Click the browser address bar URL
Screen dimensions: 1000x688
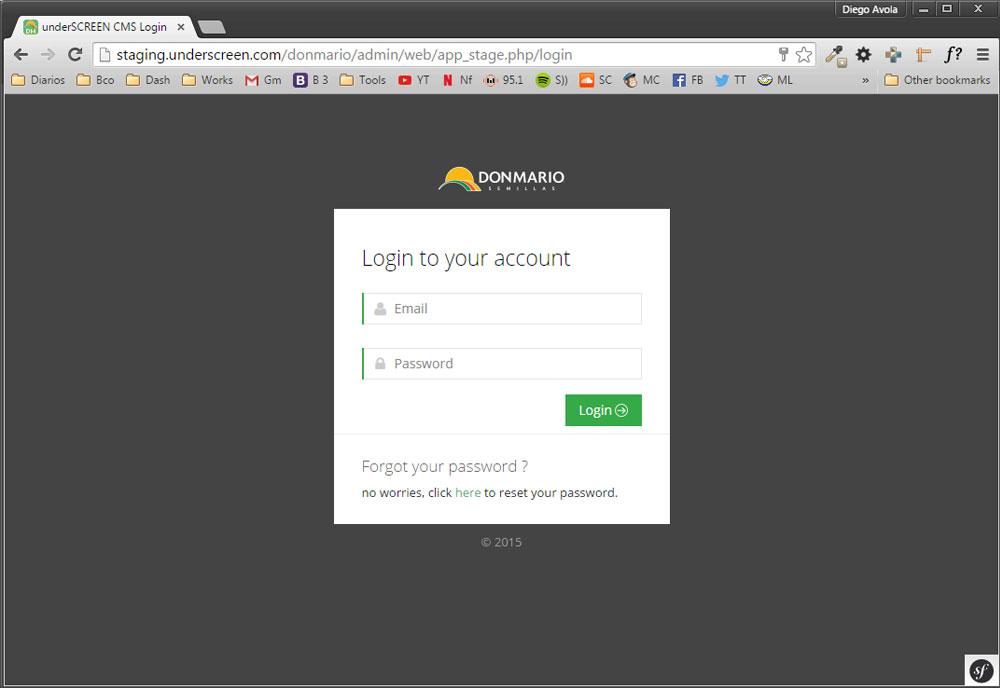point(344,55)
